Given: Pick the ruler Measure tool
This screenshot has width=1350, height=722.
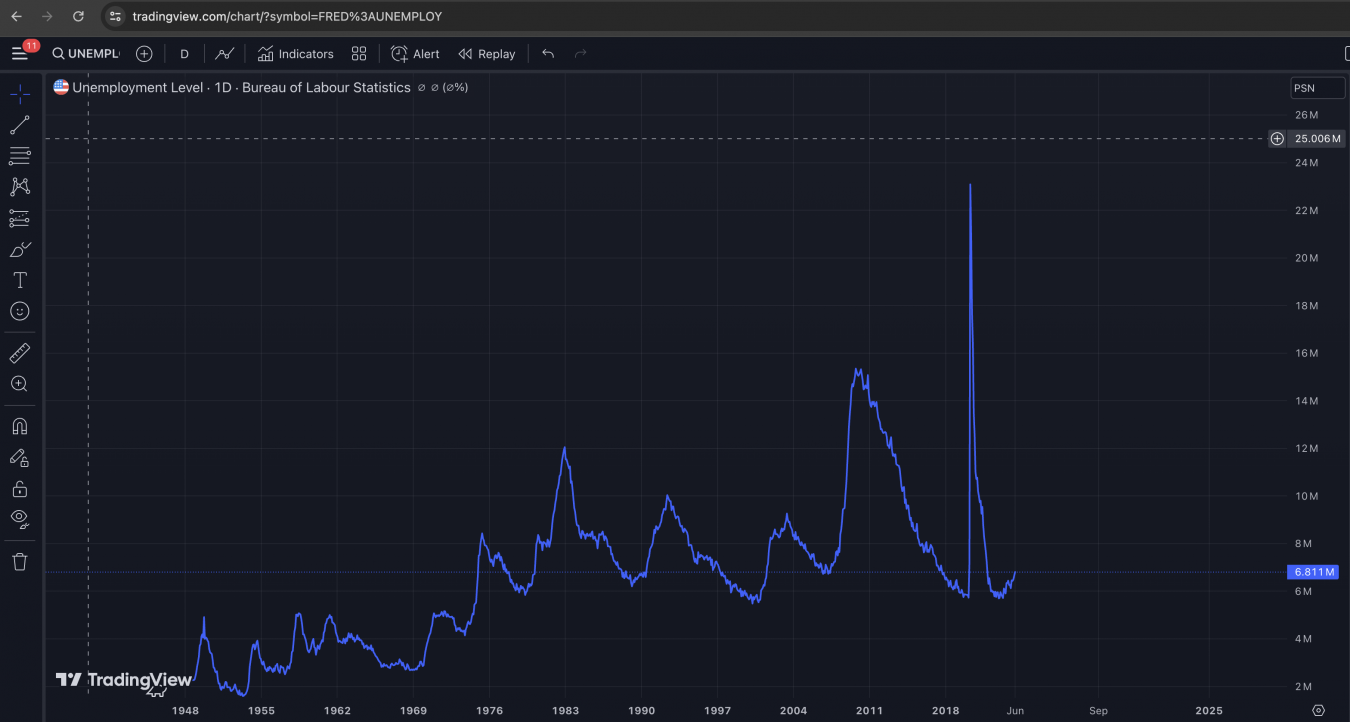Looking at the screenshot, I should point(20,353).
